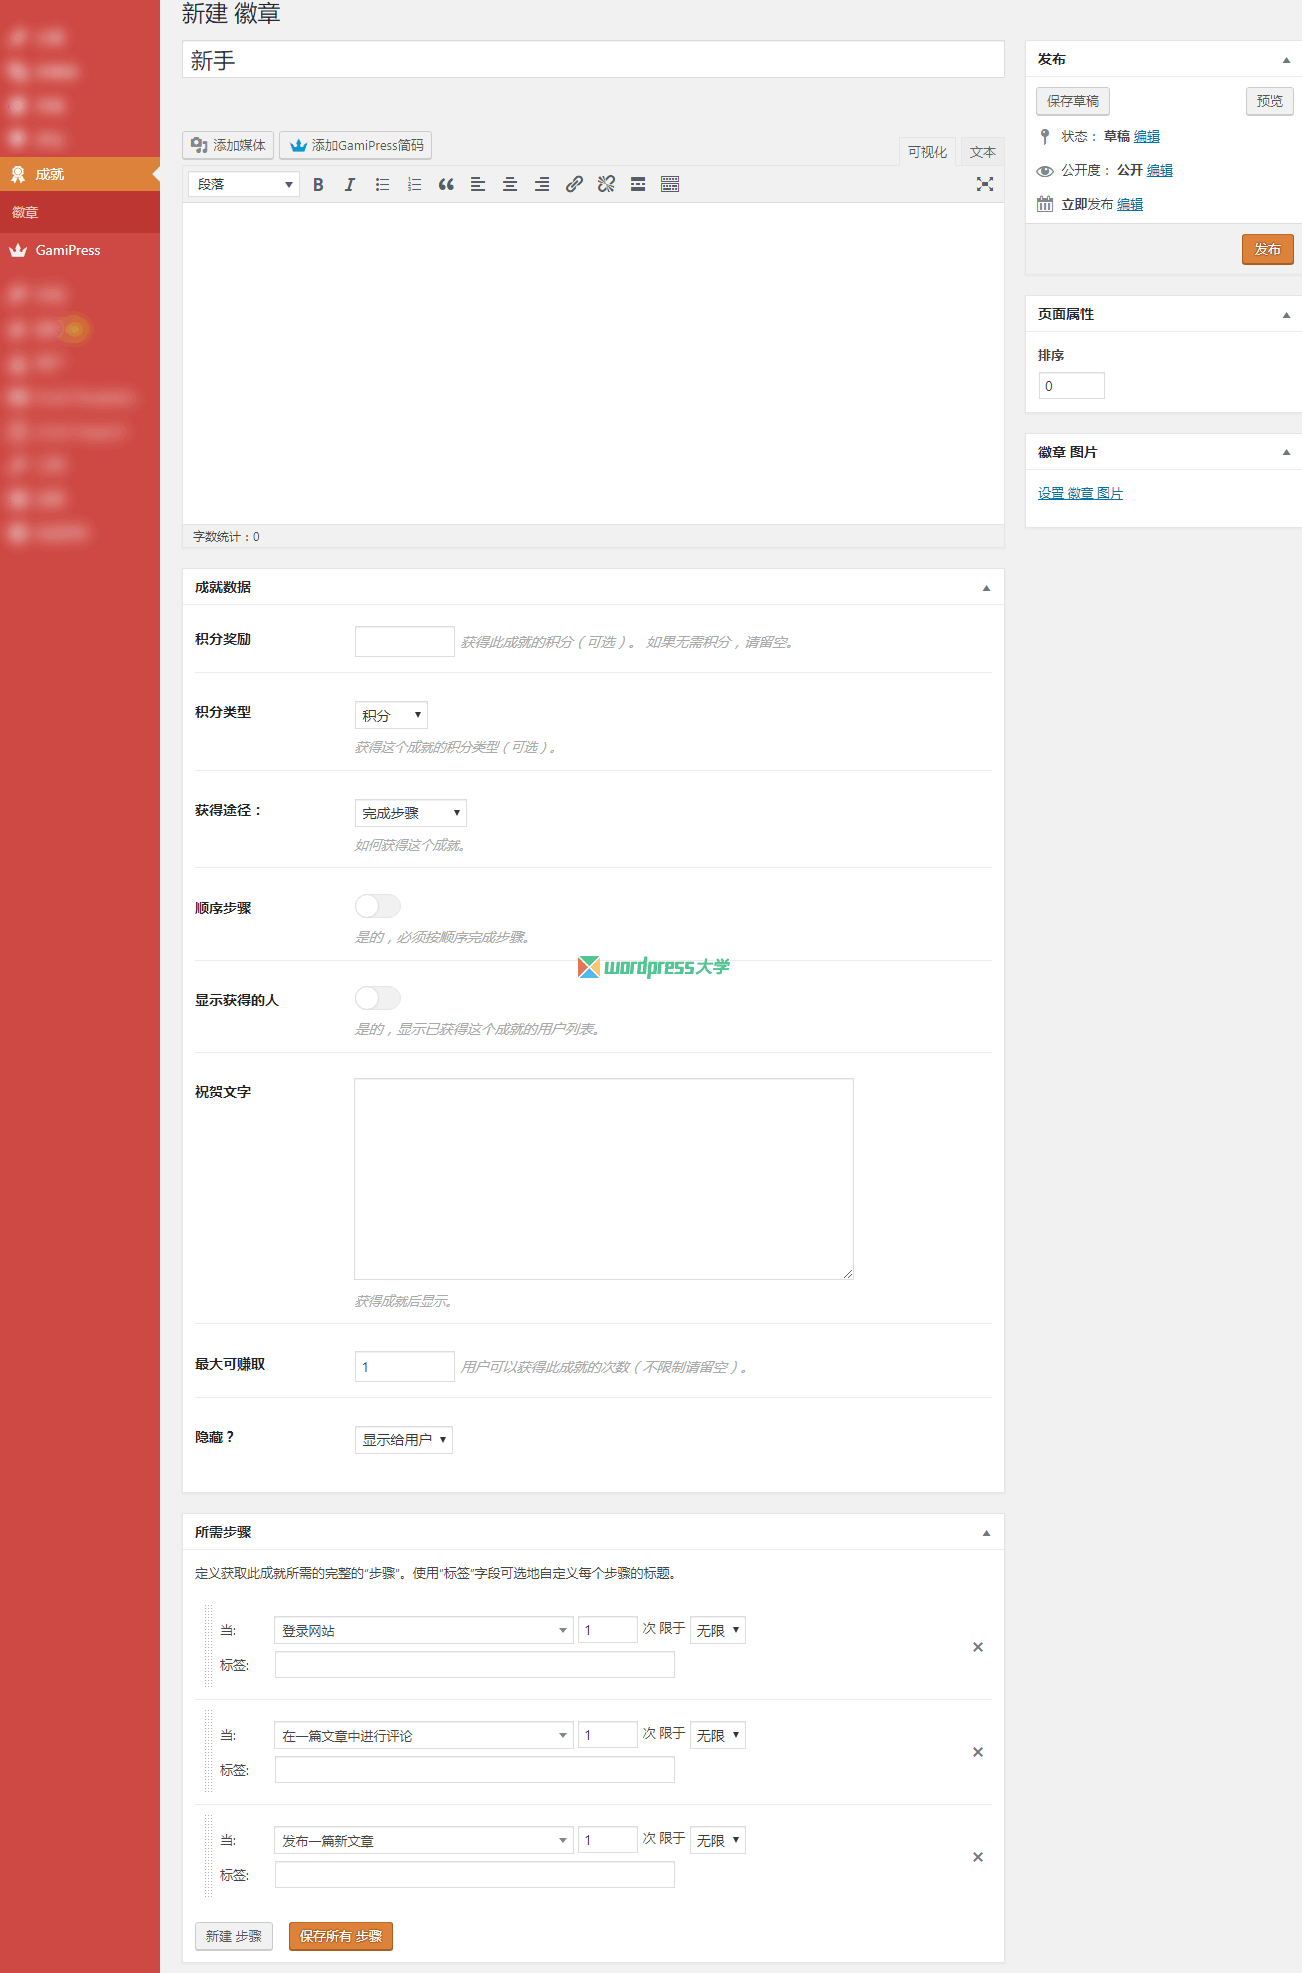Expand the 显示给用户 visibility dropdown
This screenshot has height=1973, width=1302.
404,1440
